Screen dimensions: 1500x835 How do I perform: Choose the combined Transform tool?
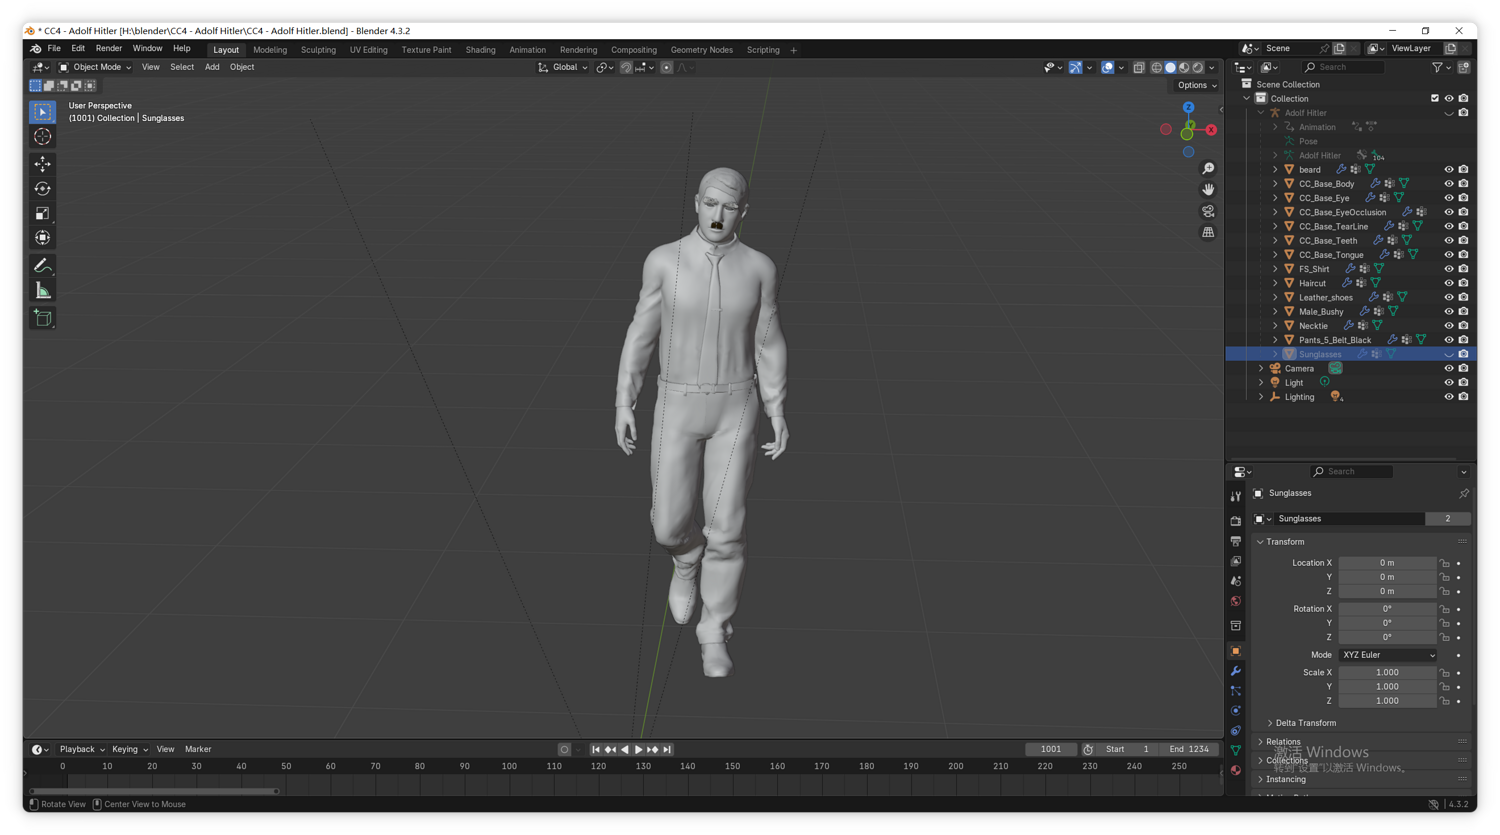42,238
